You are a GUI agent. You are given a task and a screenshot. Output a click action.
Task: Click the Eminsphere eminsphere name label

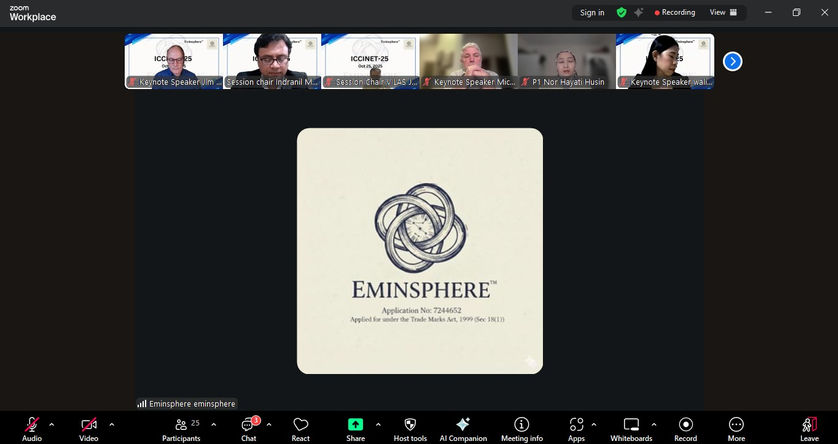(187, 404)
